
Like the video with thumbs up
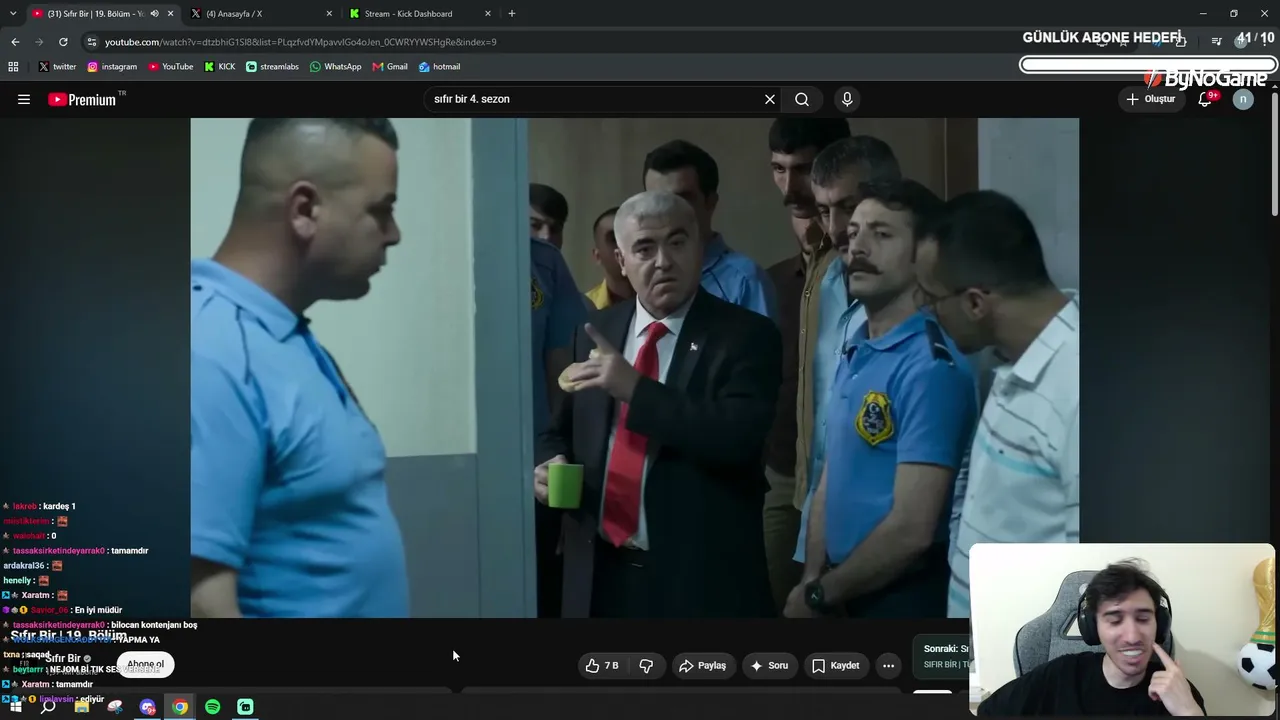tap(601, 665)
